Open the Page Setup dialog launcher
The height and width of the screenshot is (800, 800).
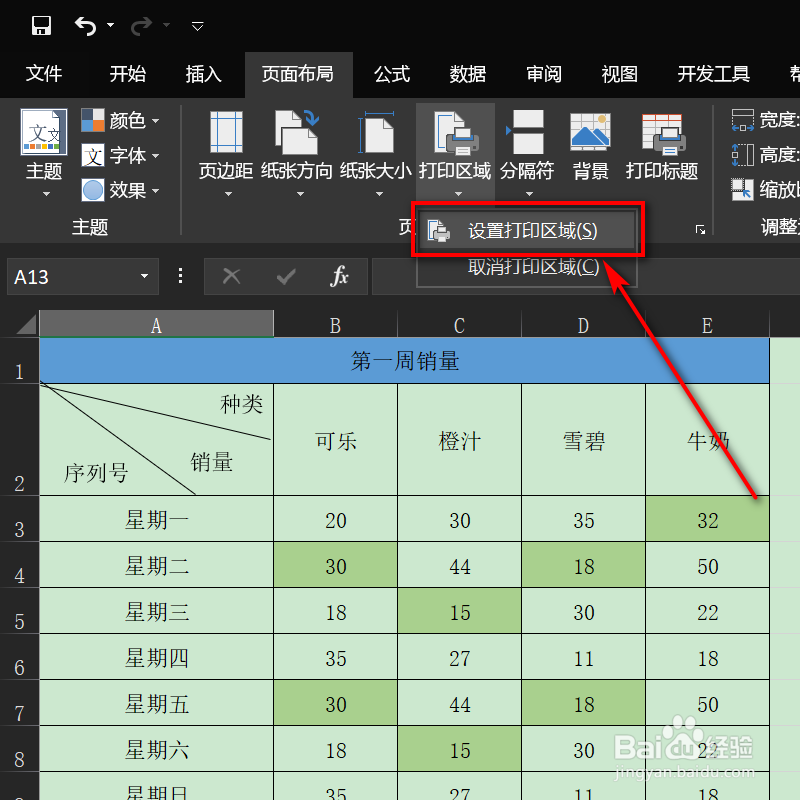[701, 230]
